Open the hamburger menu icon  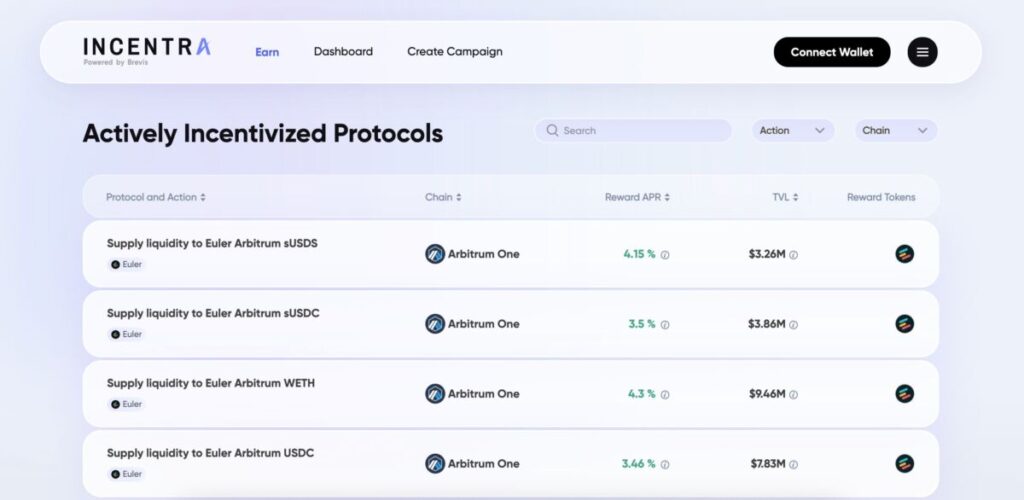tap(922, 52)
